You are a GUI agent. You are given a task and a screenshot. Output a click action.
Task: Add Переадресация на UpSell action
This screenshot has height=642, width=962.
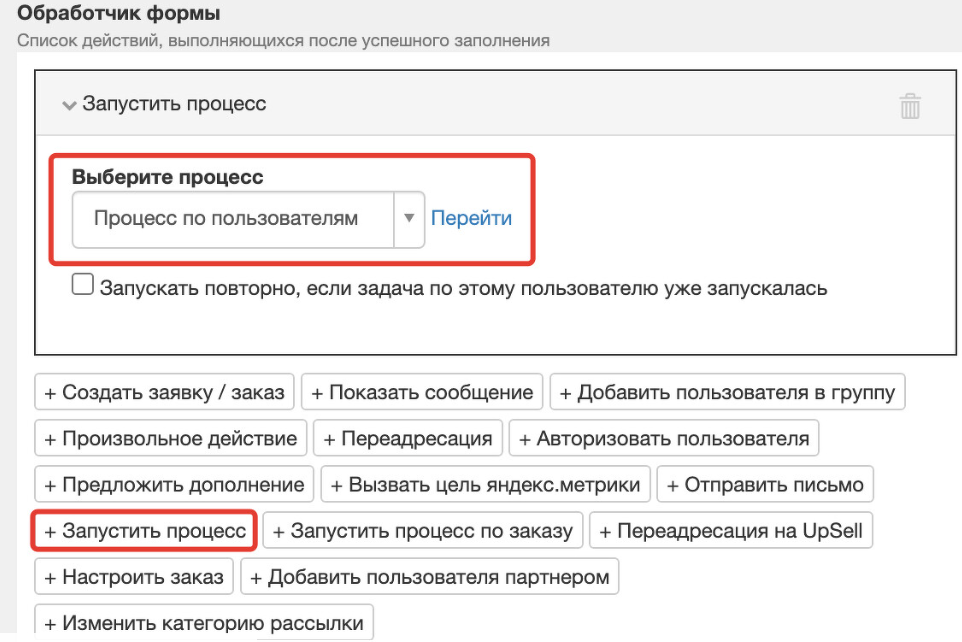click(731, 531)
